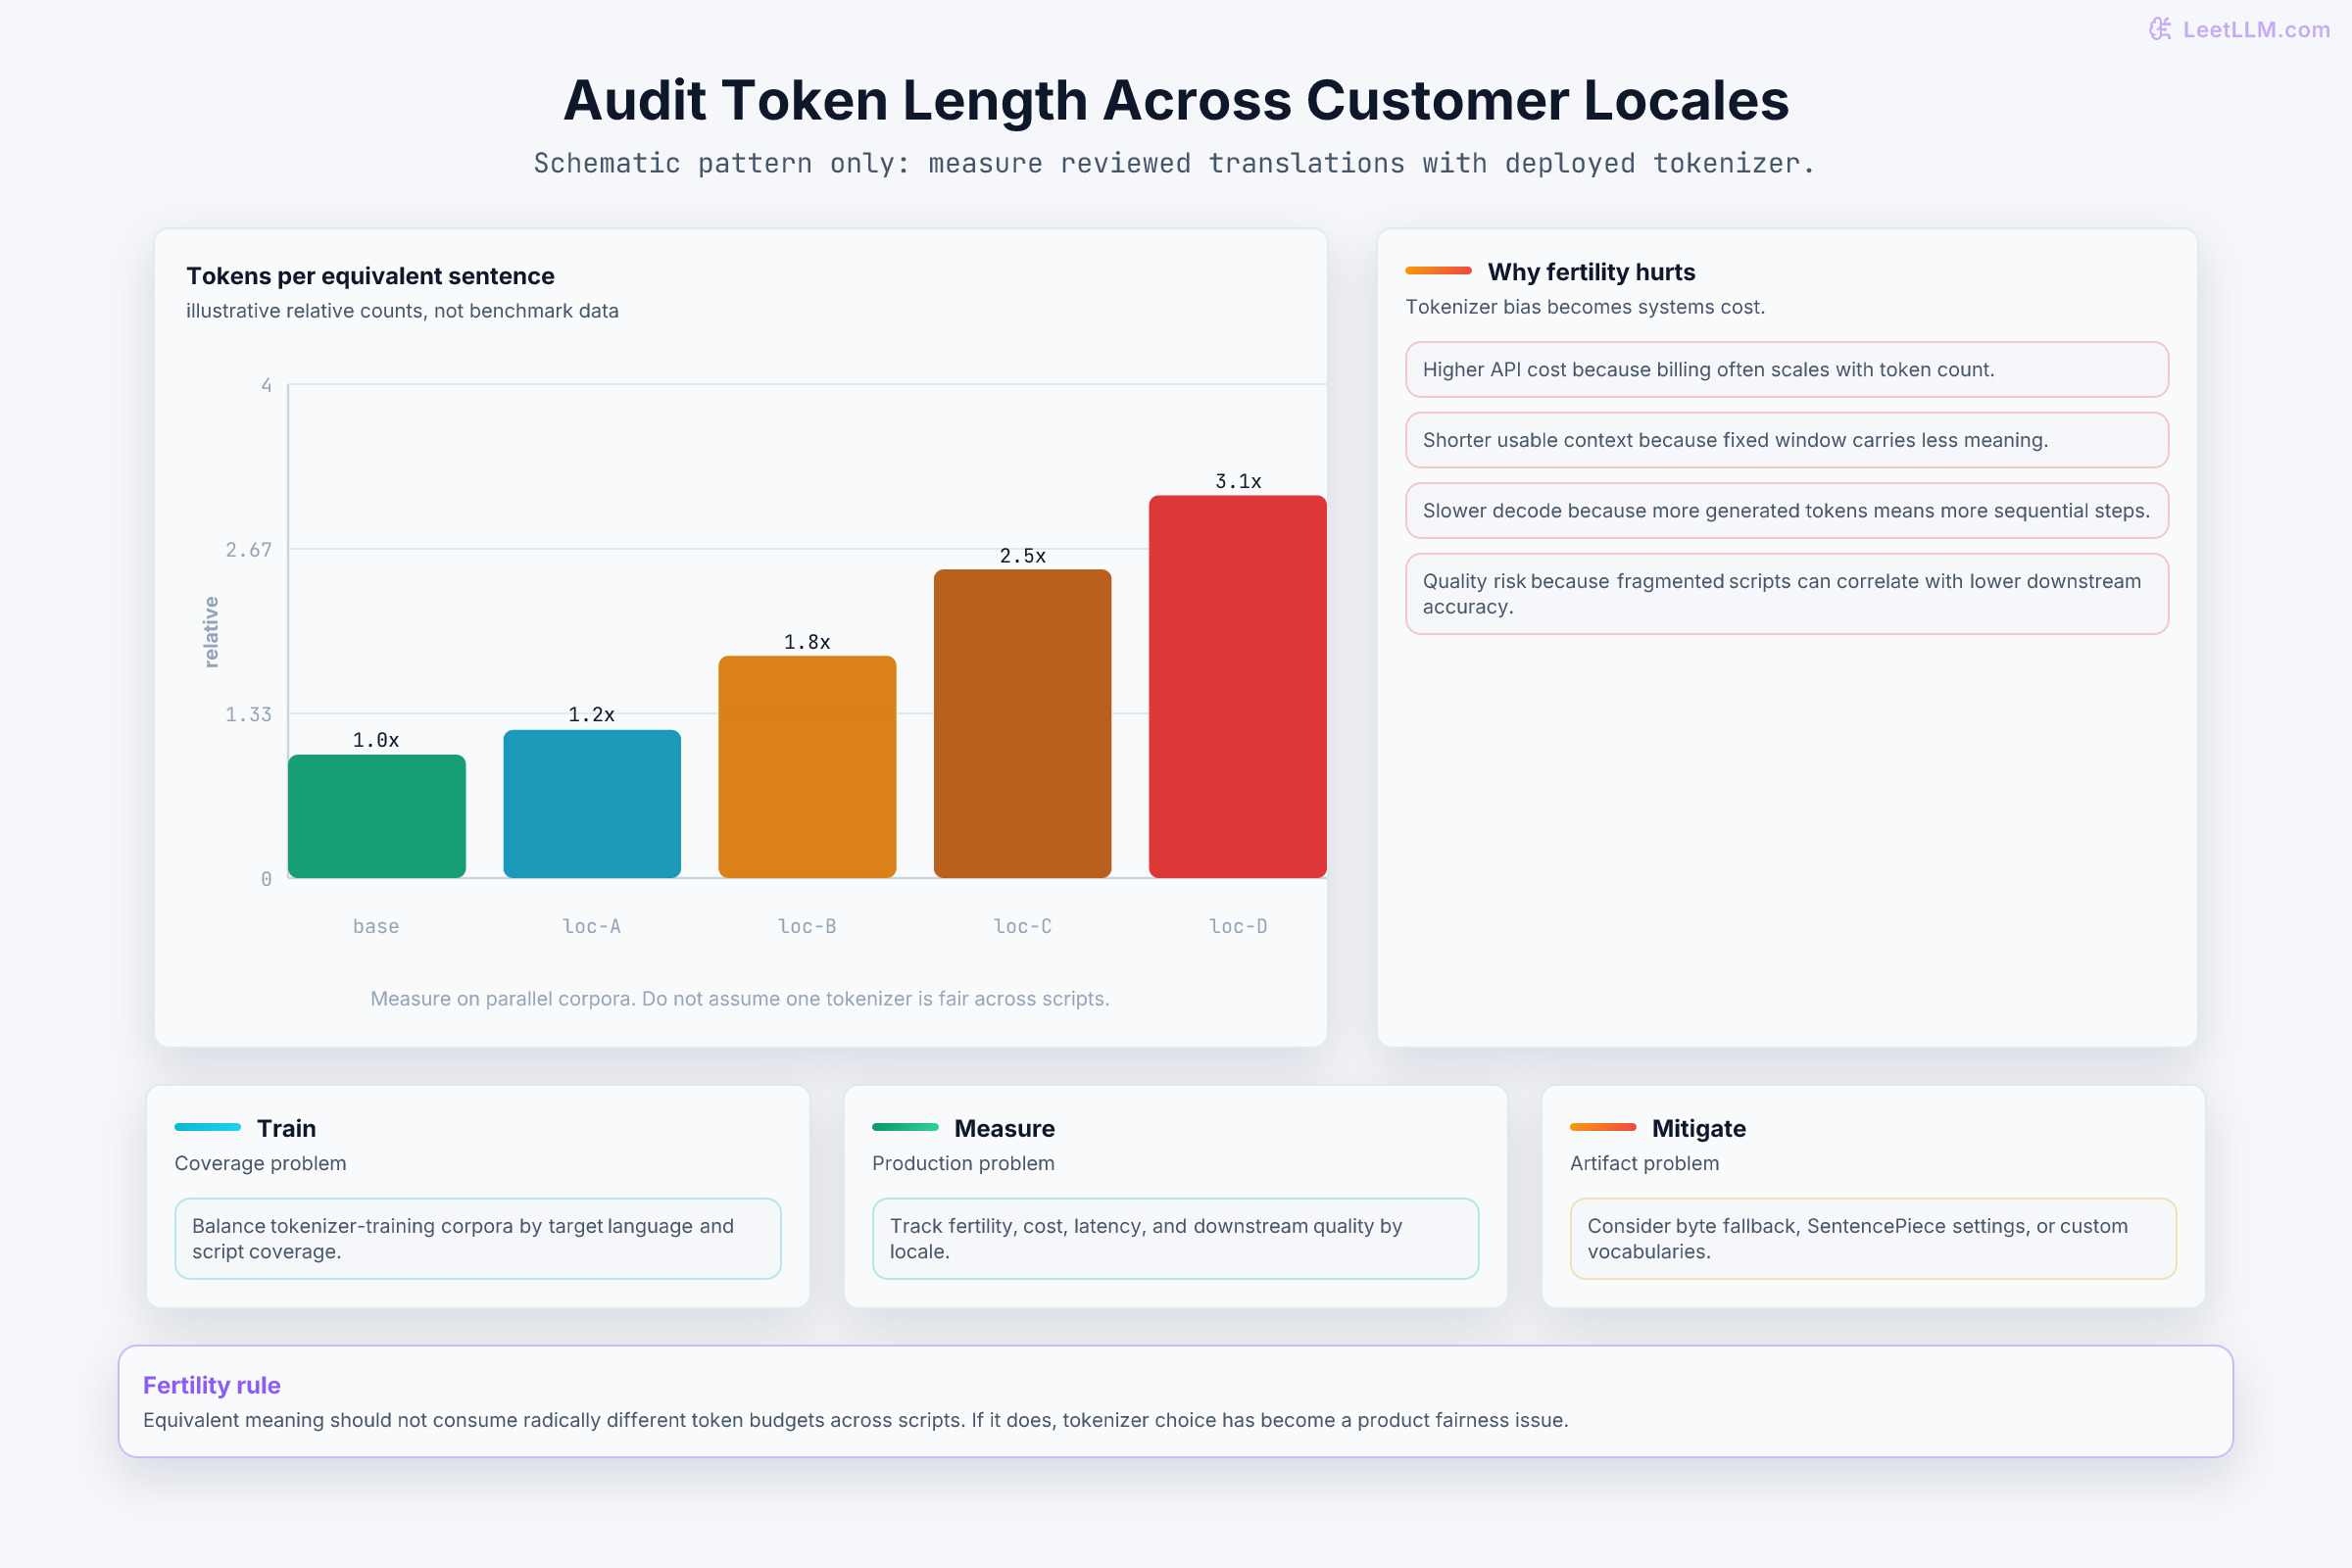The height and width of the screenshot is (1568, 2352).
Task: Click the red loc-D bar
Action: [x=1238, y=687]
